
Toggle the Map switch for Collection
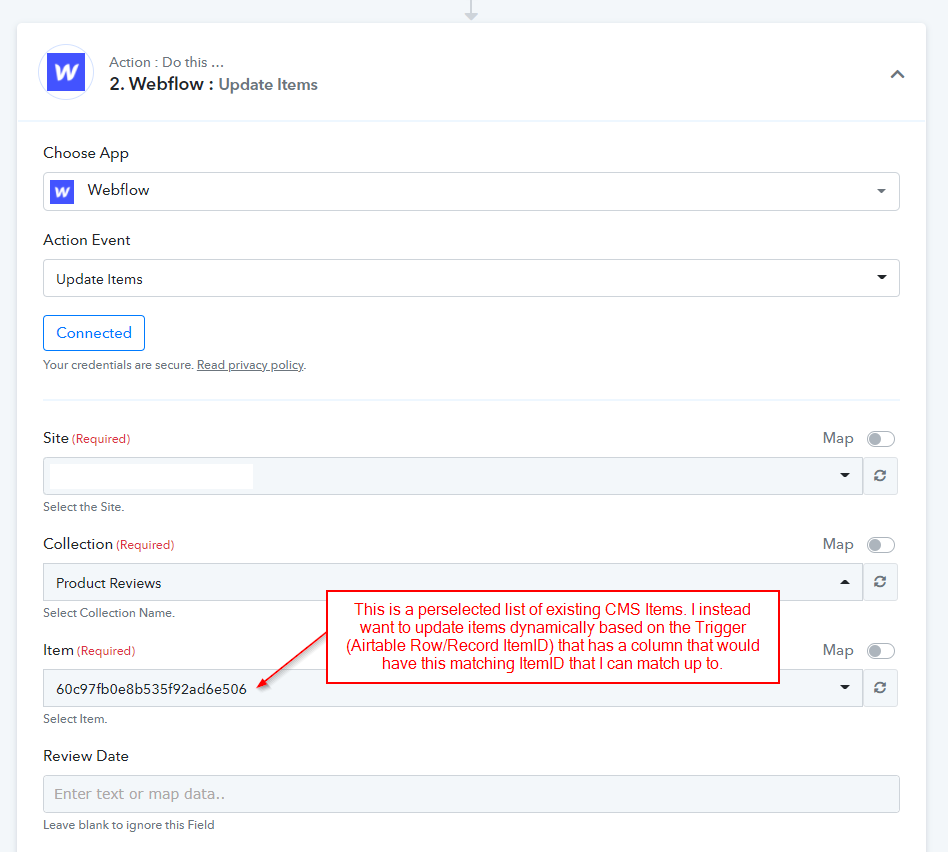tap(880, 545)
